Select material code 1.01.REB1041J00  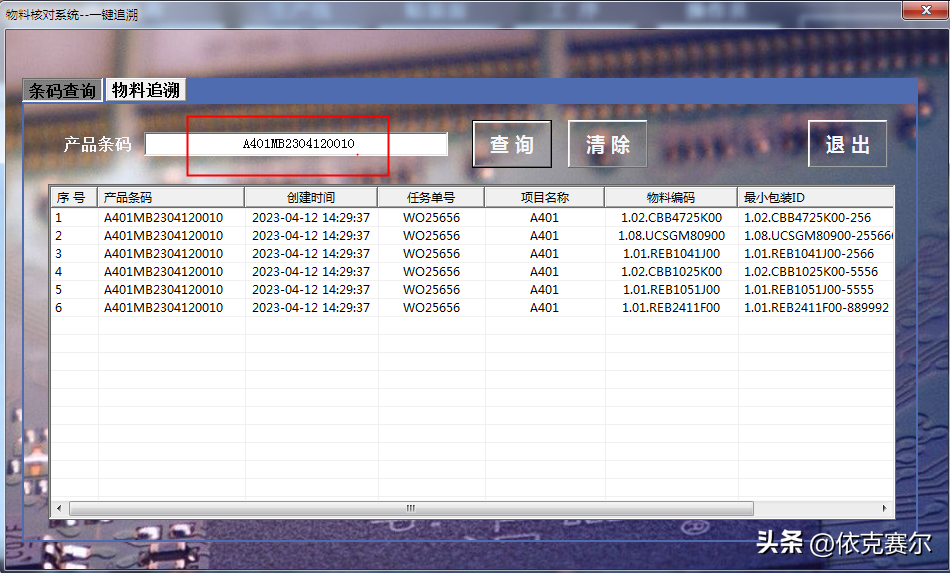click(x=671, y=254)
